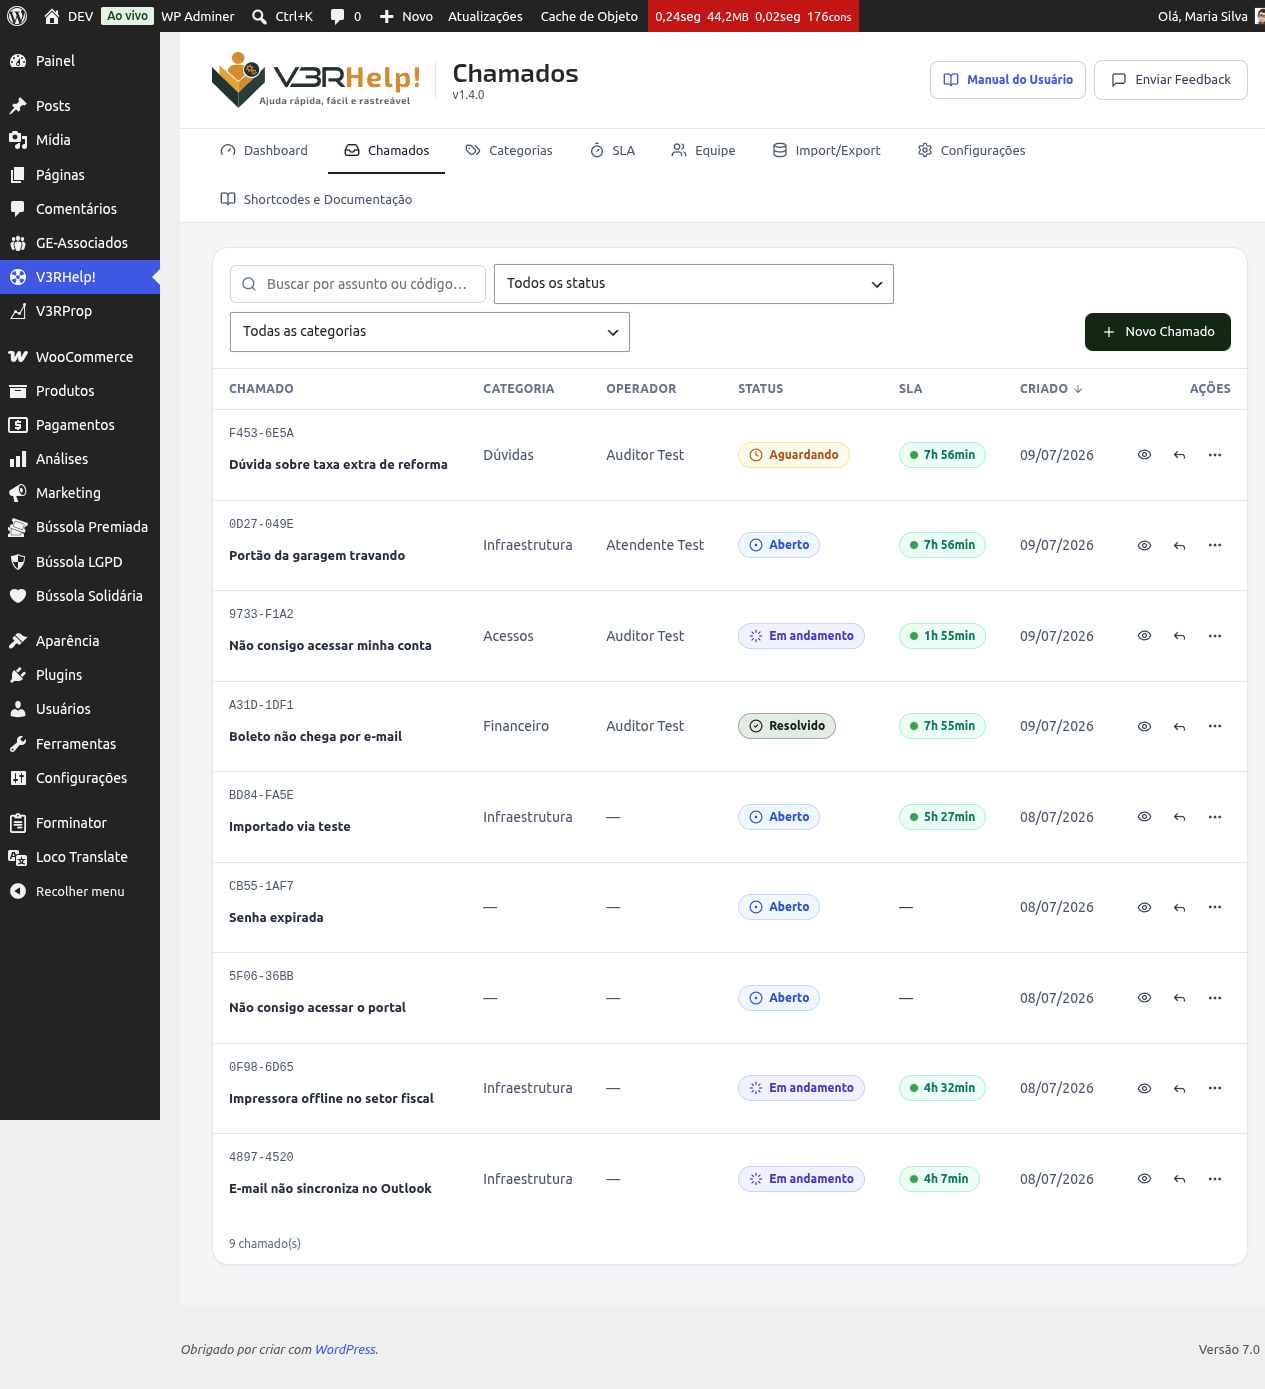Open the Equipe tab

coord(703,150)
